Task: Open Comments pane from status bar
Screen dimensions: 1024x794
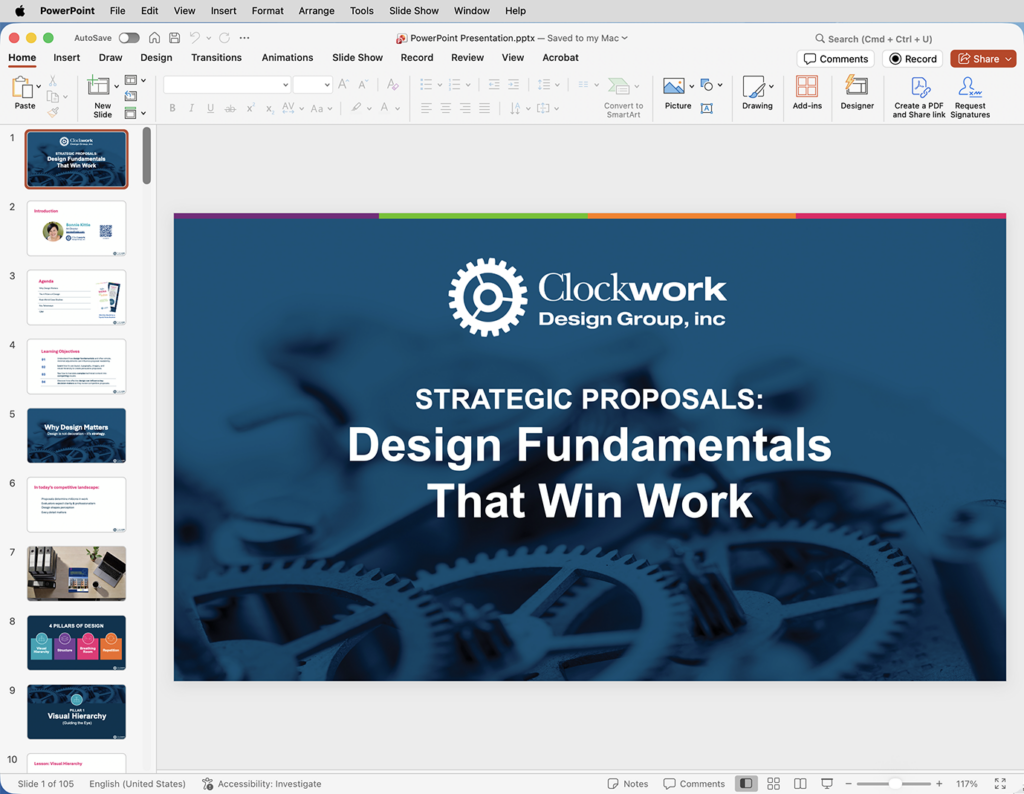Action: 694,784
